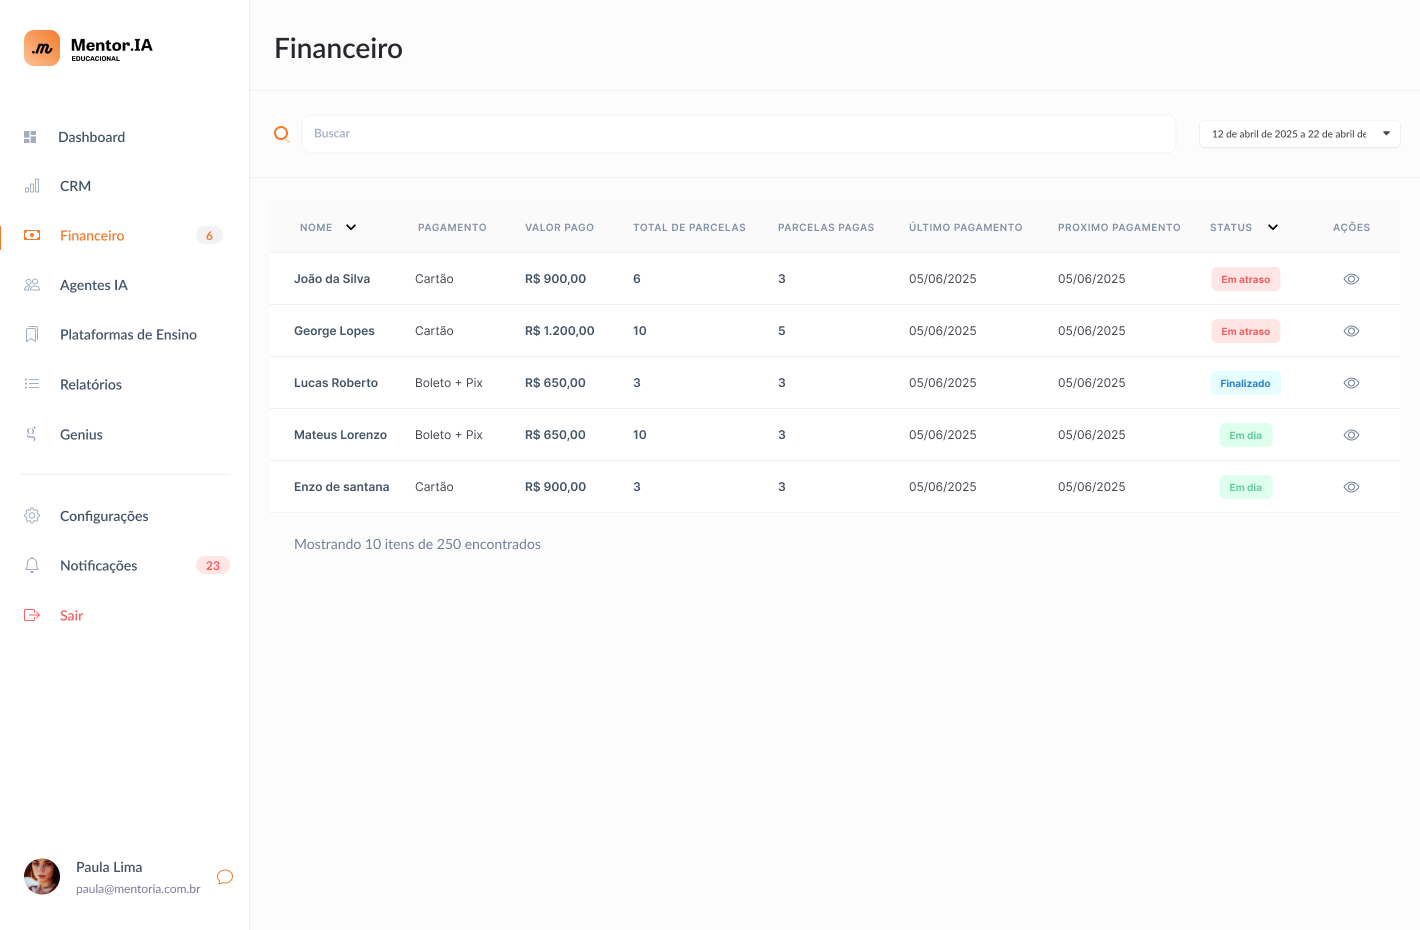The width and height of the screenshot is (1420, 930).
Task: Expand the Nome column sort chevron
Action: point(351,227)
